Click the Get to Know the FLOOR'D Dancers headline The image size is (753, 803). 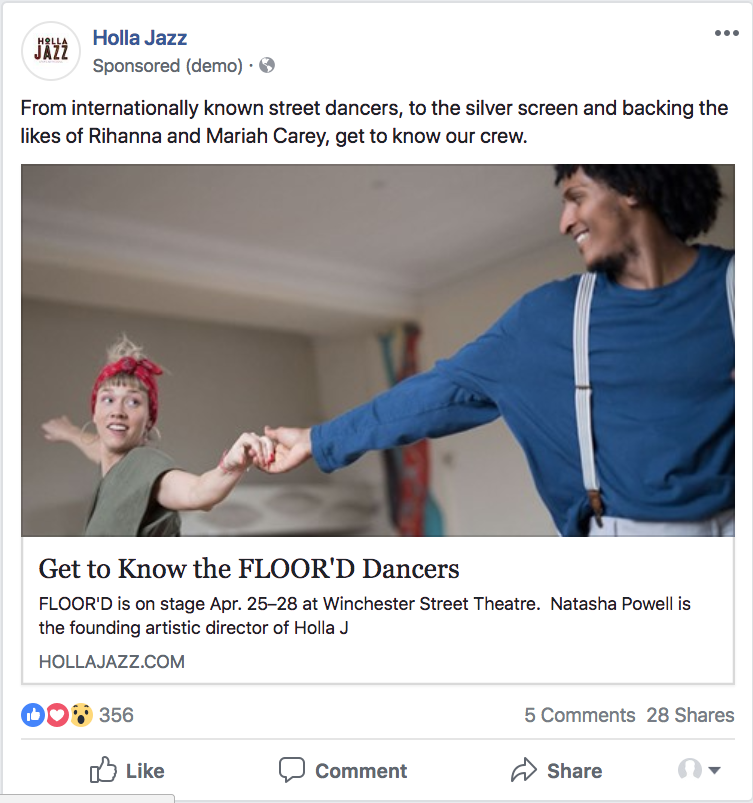pos(249,569)
